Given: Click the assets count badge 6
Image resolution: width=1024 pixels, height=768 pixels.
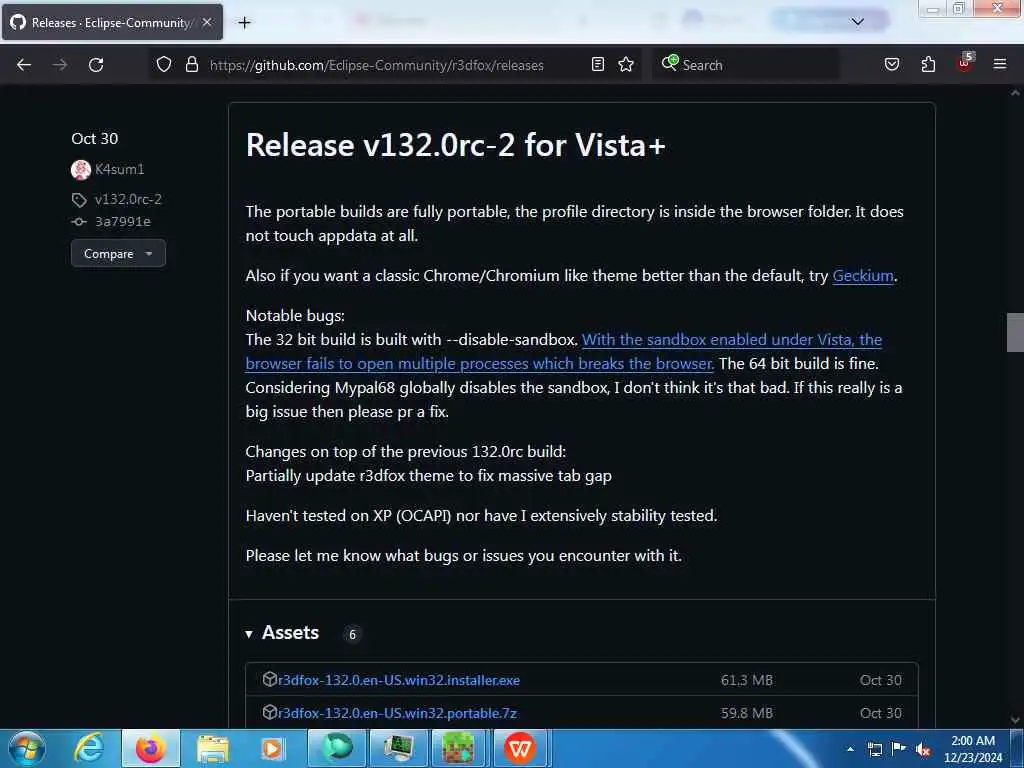Looking at the screenshot, I should 352,634.
